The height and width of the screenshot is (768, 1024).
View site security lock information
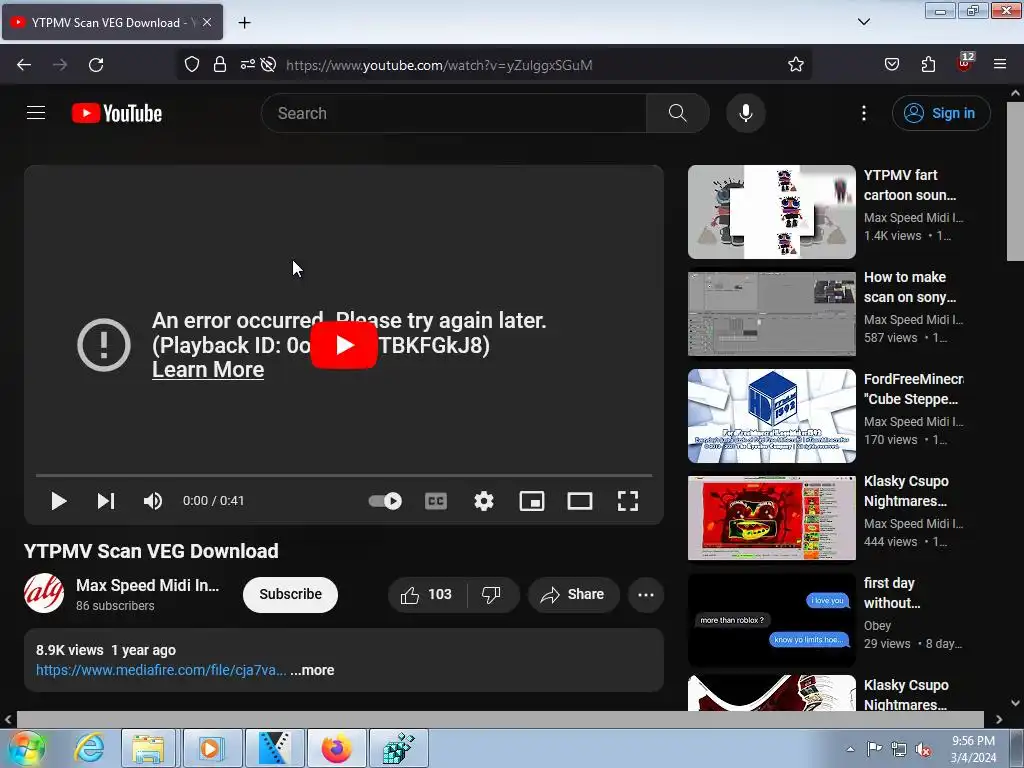(220, 65)
